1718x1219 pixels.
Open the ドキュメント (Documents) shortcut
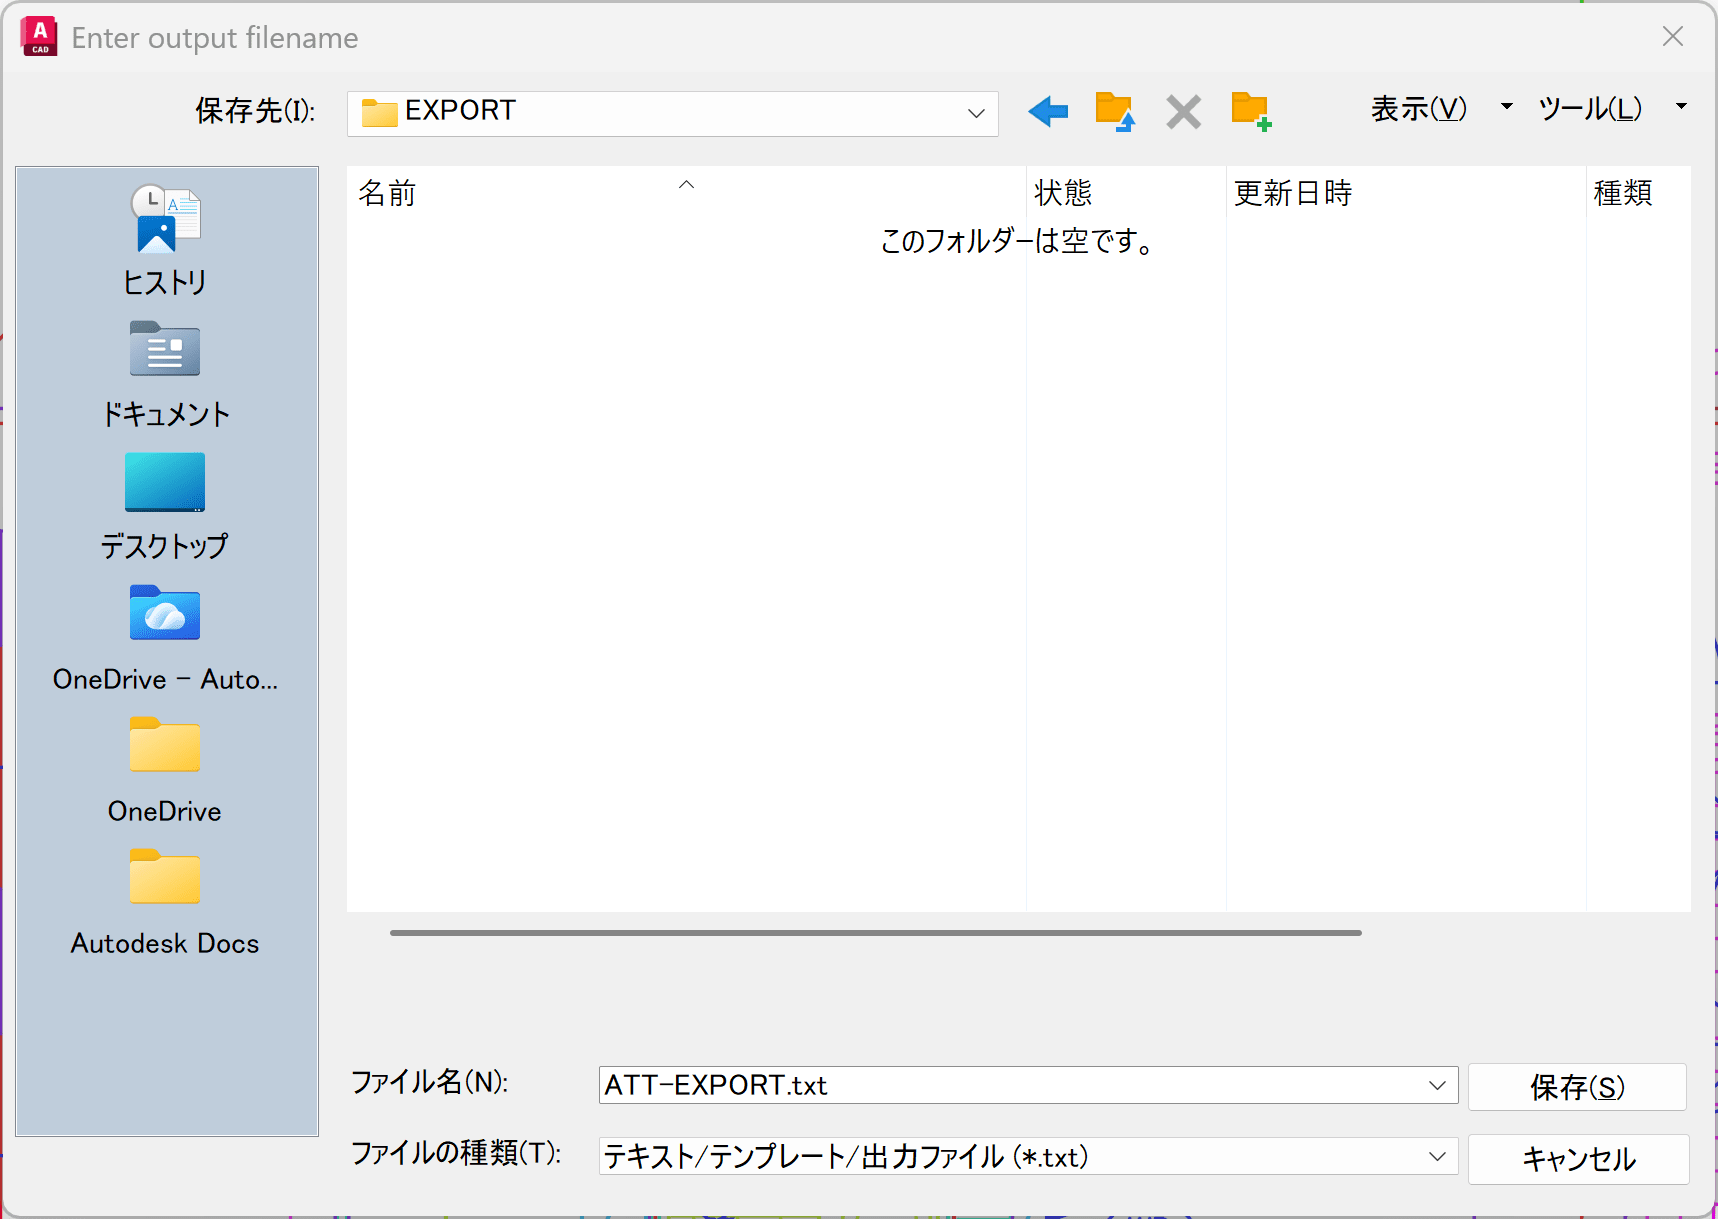tap(165, 373)
